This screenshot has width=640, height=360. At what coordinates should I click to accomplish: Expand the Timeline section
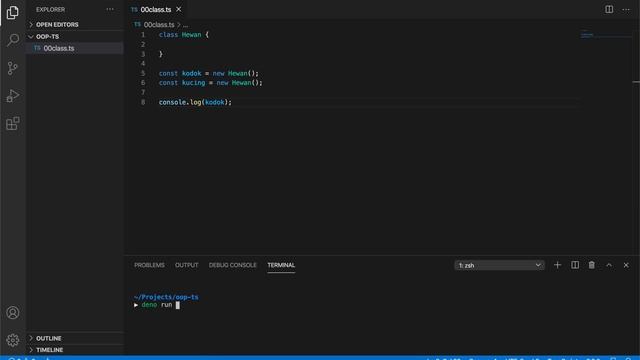tap(75, 350)
